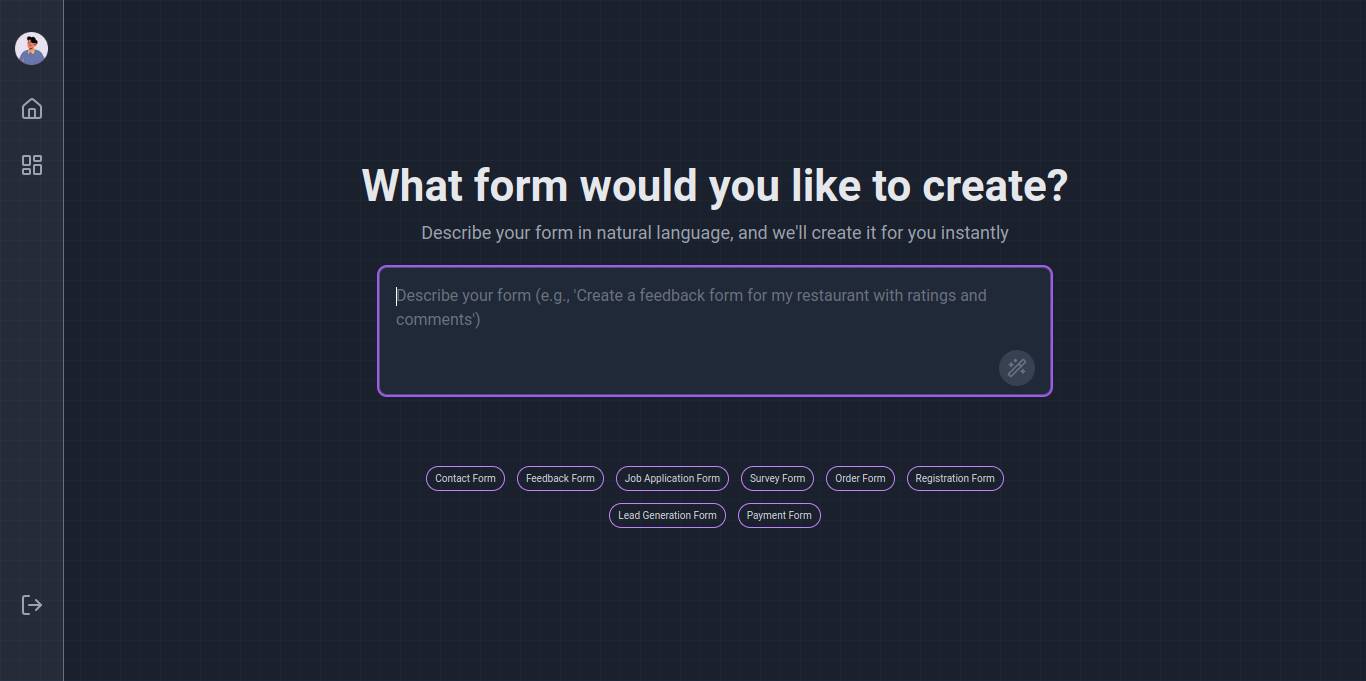This screenshot has height=681, width=1366.
Task: Select the Lead Generation Form chip
Action: coord(667,516)
